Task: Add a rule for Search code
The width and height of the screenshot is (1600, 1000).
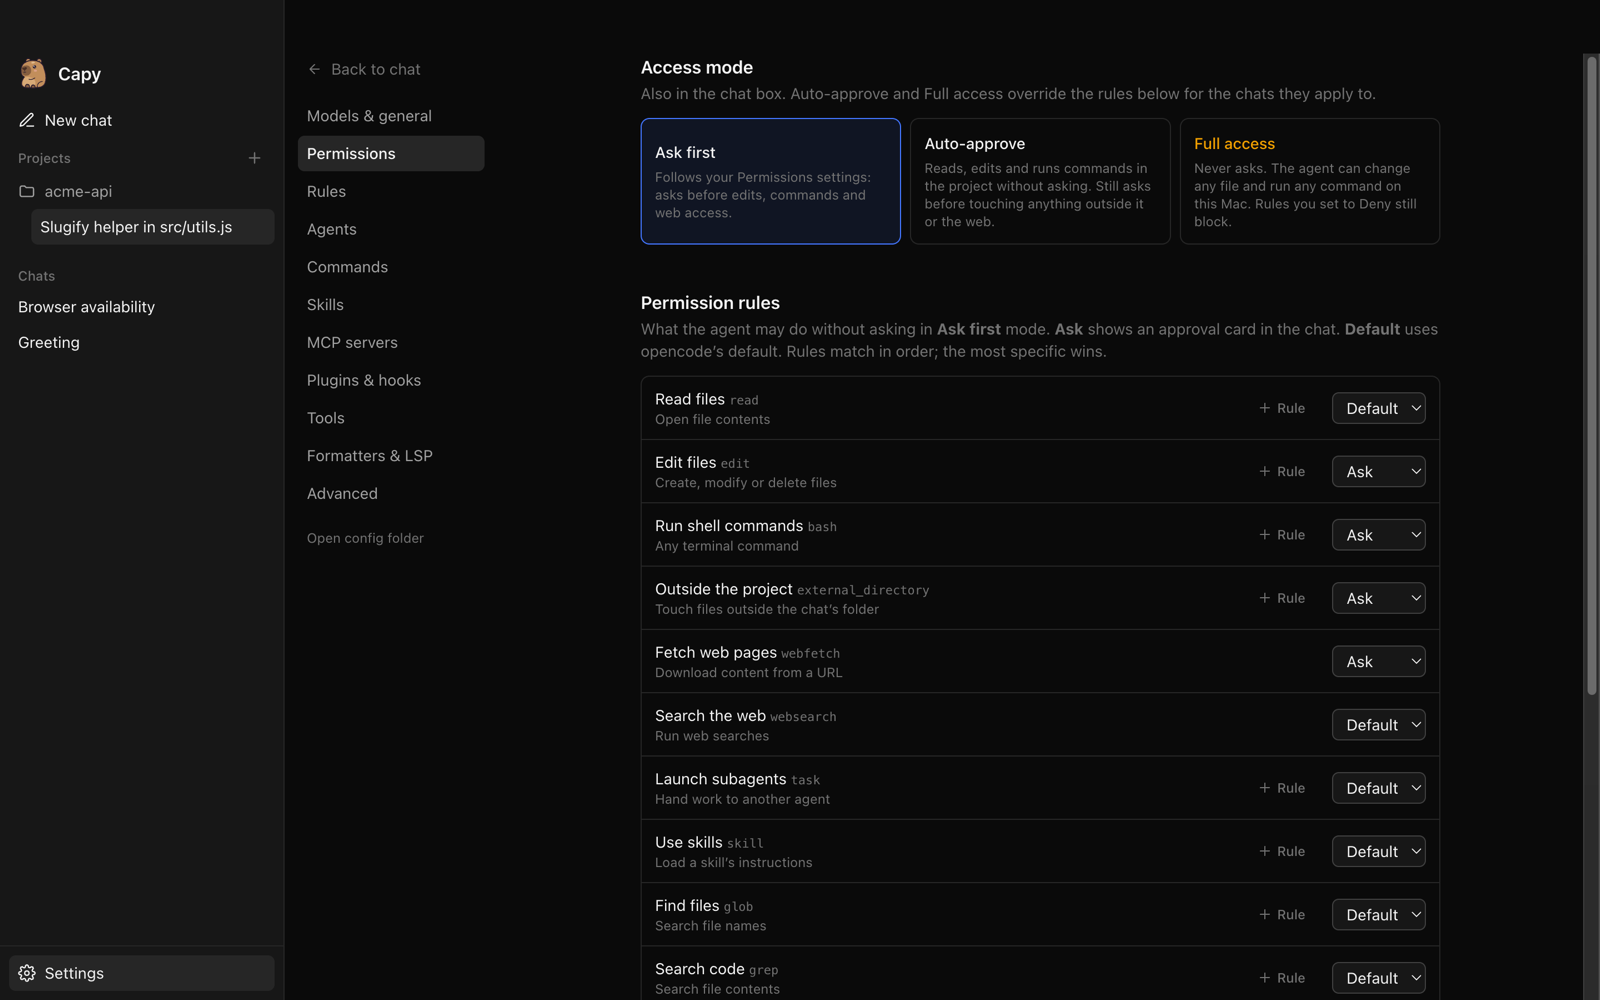Action: [1282, 978]
